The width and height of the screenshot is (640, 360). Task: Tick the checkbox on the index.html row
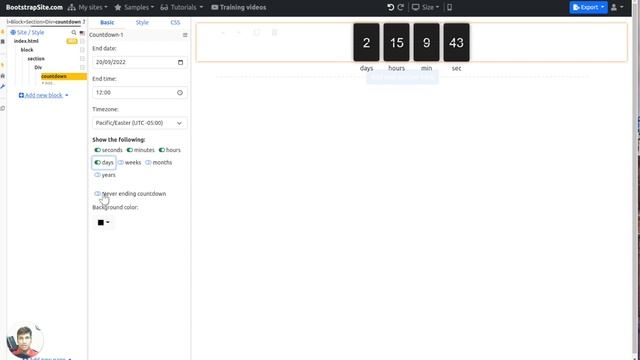82,41
